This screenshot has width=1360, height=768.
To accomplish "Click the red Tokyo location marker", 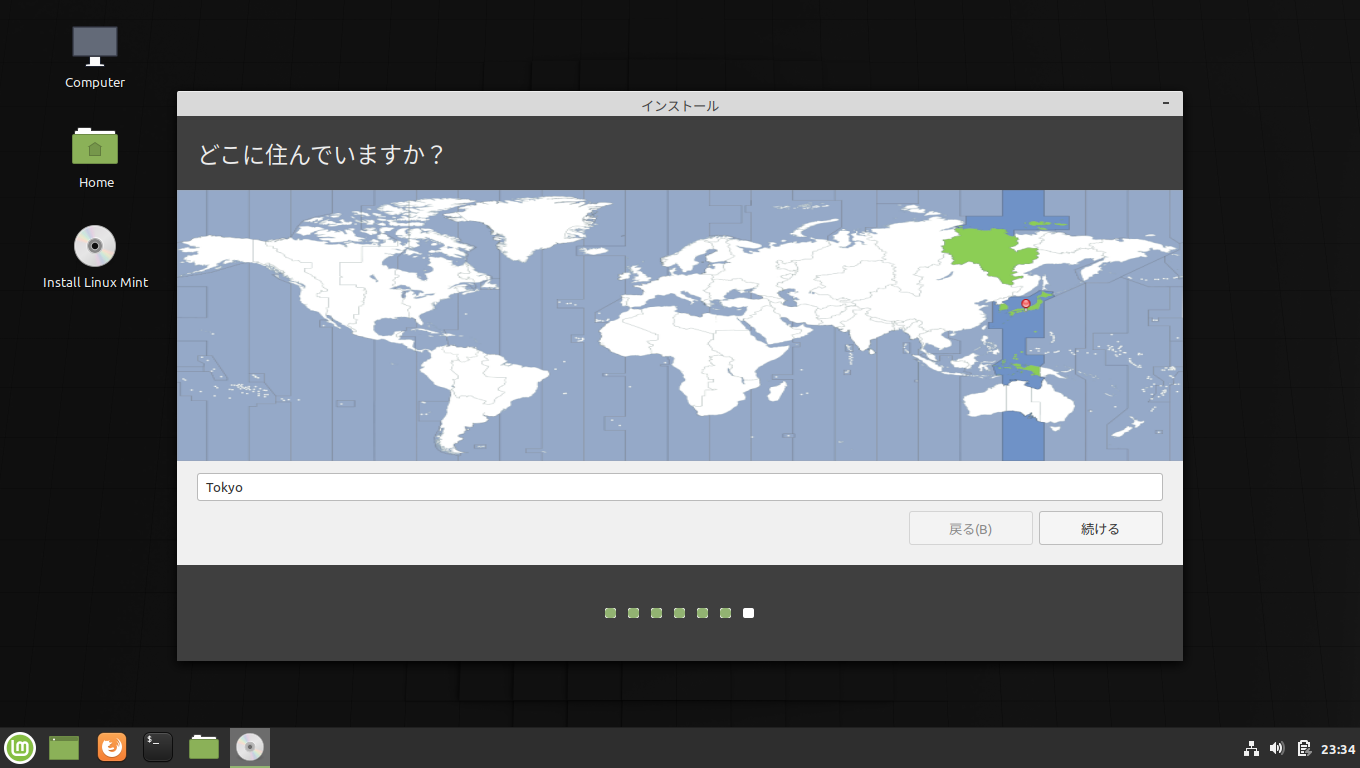I will pos(1025,303).
